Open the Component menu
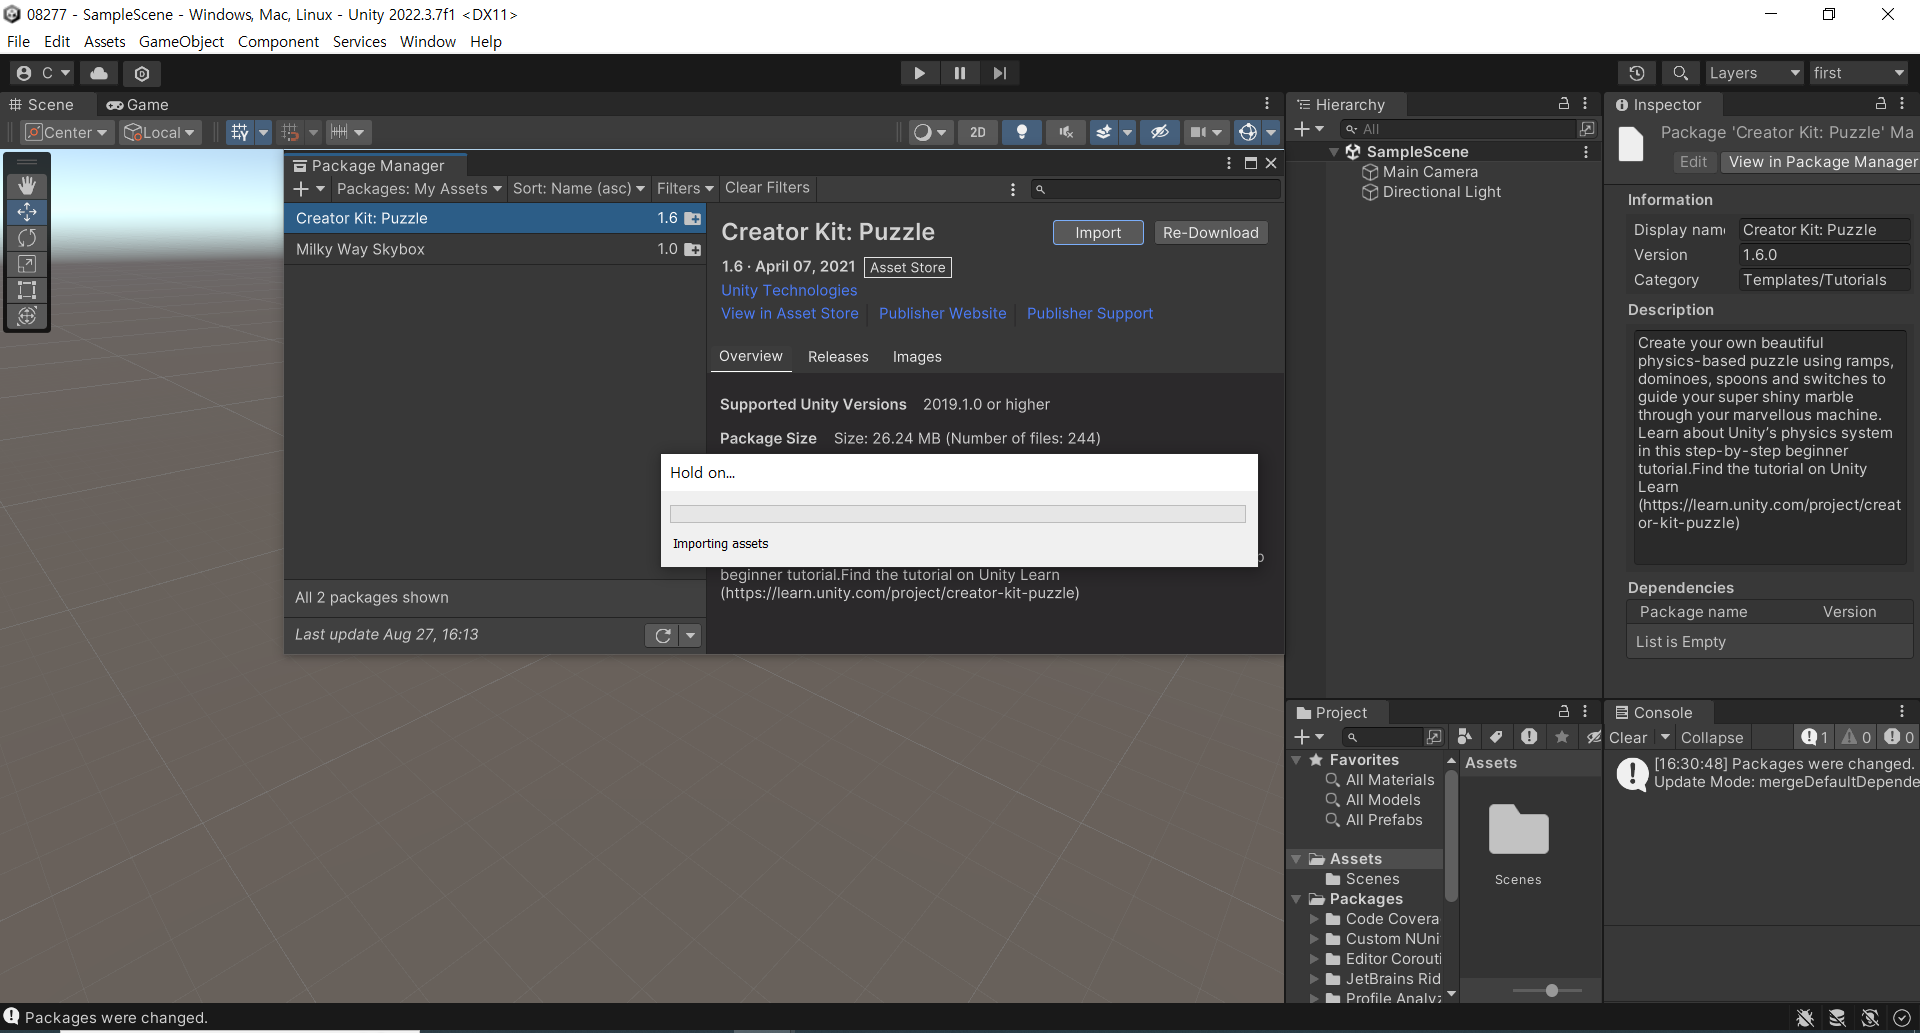The height and width of the screenshot is (1033, 1920). point(278,42)
